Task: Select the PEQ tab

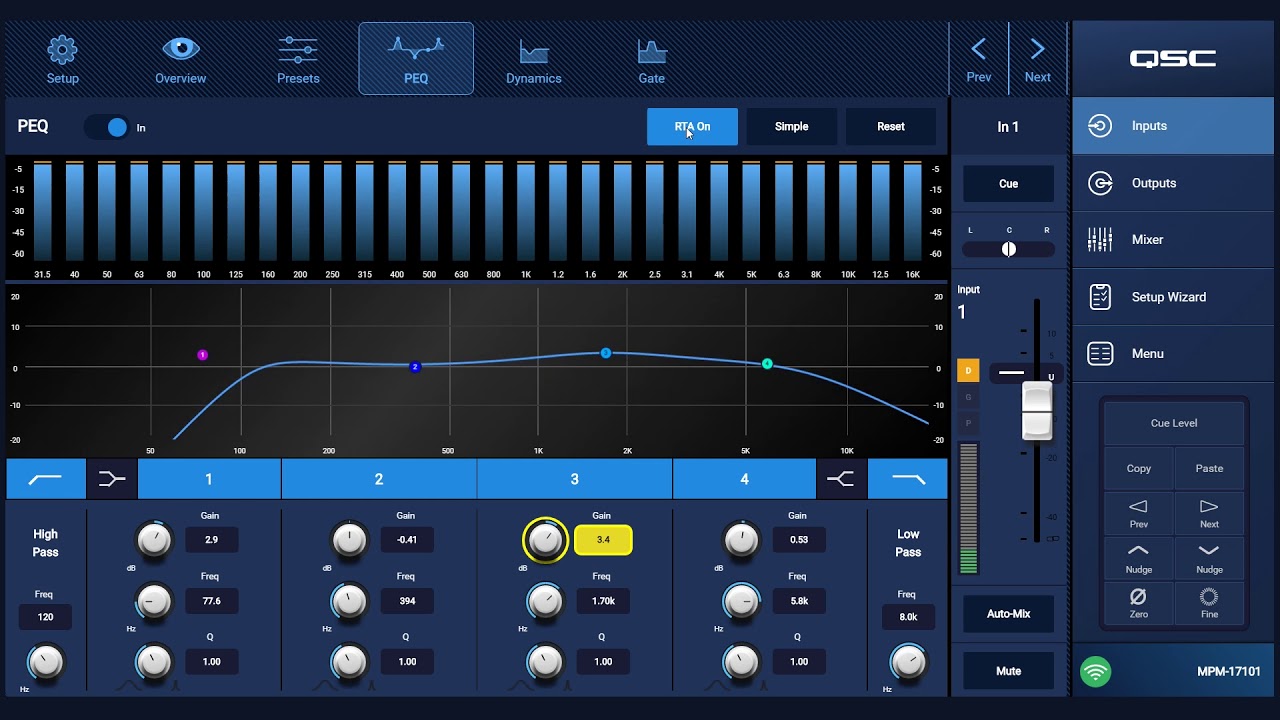Action: coord(416,59)
